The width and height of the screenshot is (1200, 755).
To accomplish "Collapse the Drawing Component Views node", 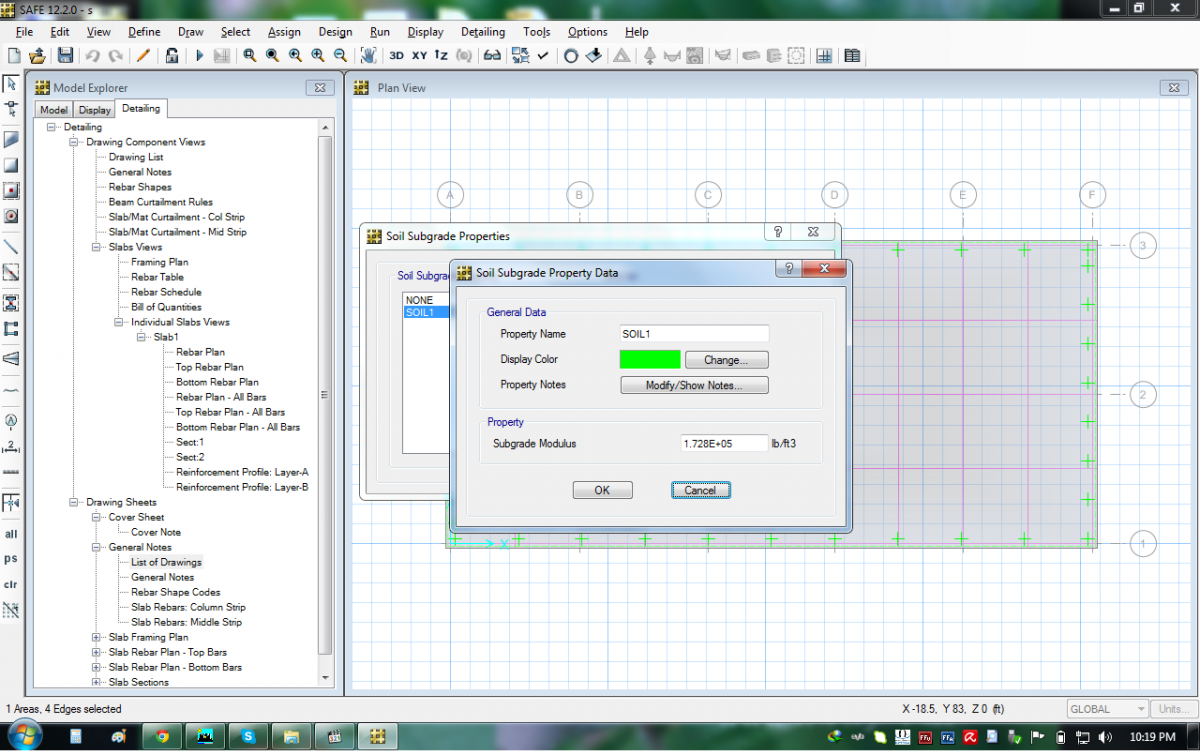I will (74, 142).
